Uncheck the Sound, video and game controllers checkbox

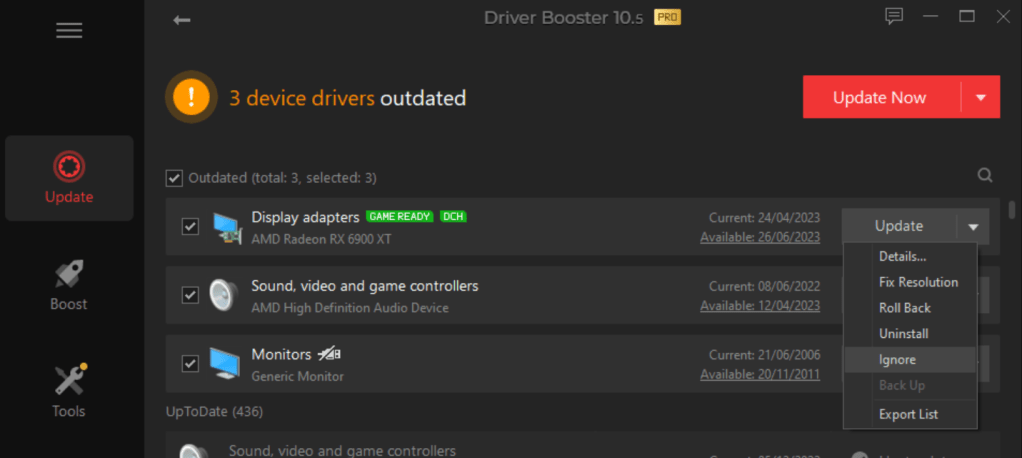[190, 295]
